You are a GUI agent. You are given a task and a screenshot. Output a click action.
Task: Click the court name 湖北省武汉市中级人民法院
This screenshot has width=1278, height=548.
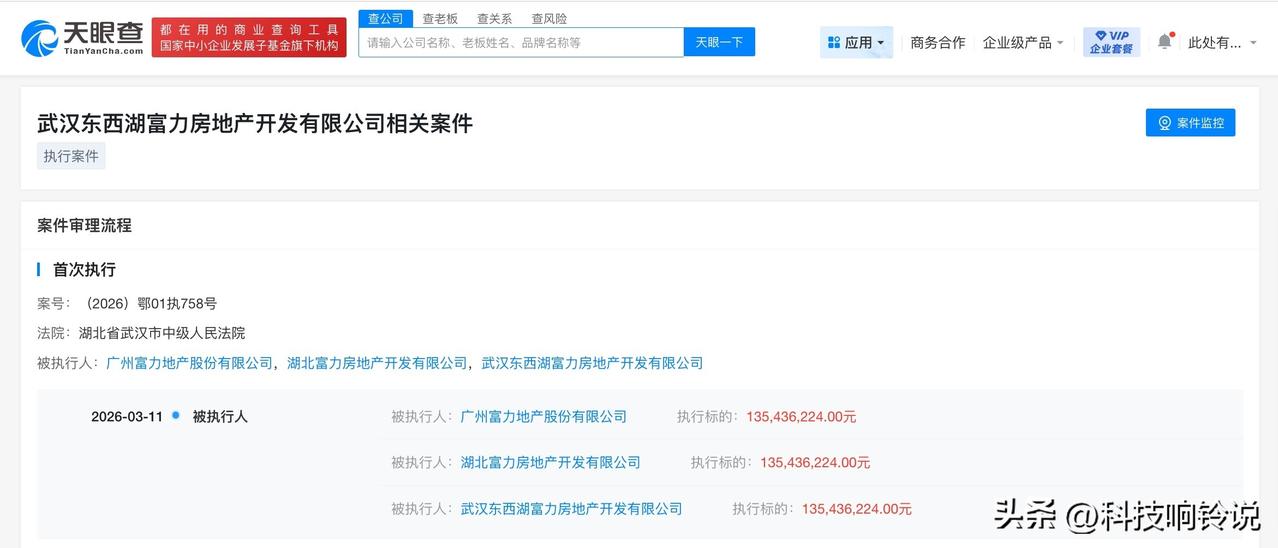pyautogui.click(x=162, y=333)
